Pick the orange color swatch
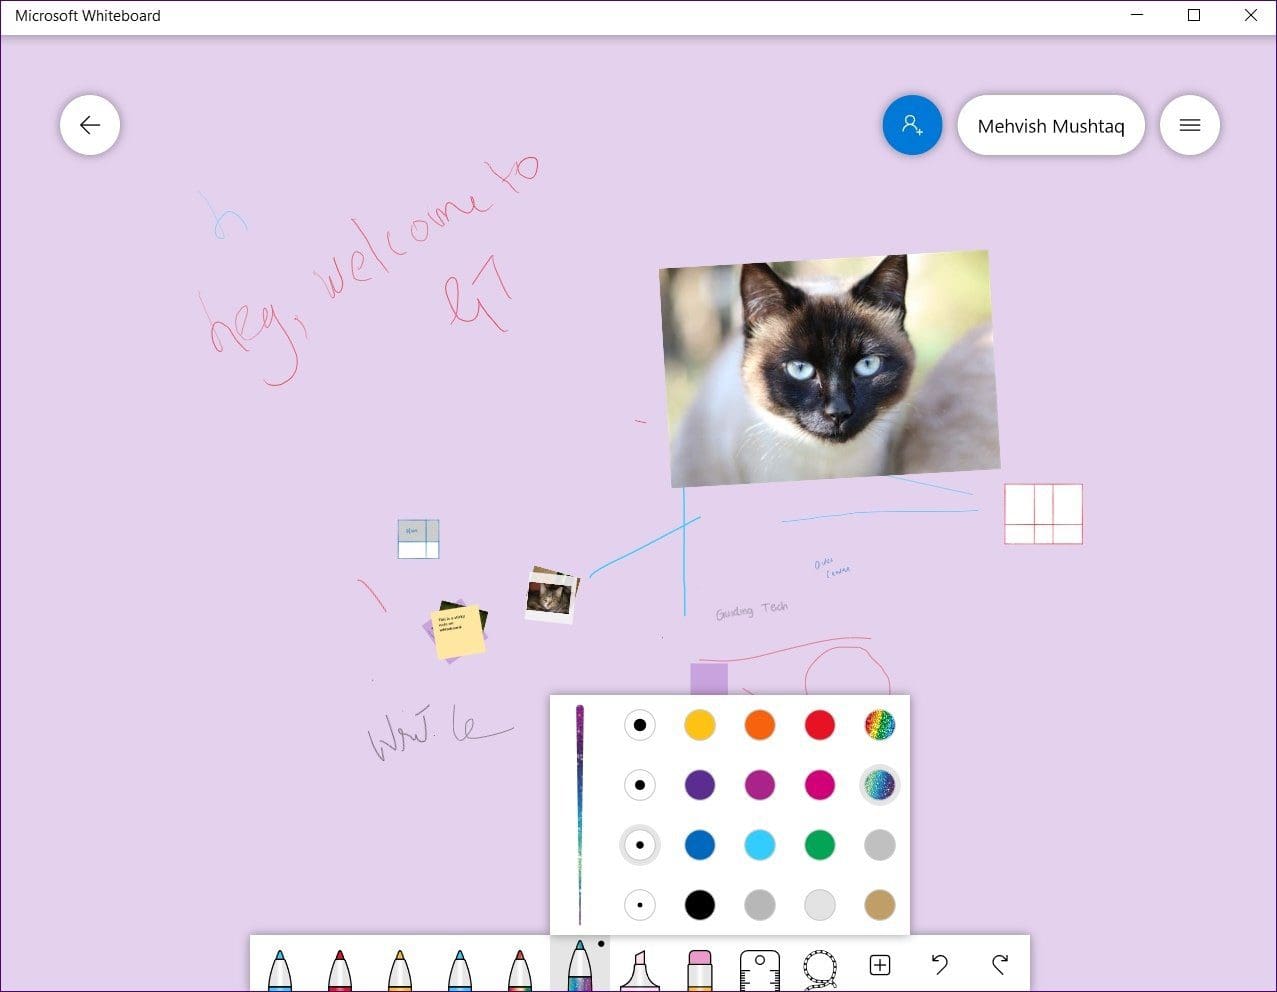This screenshot has height=992, width=1277. point(760,725)
